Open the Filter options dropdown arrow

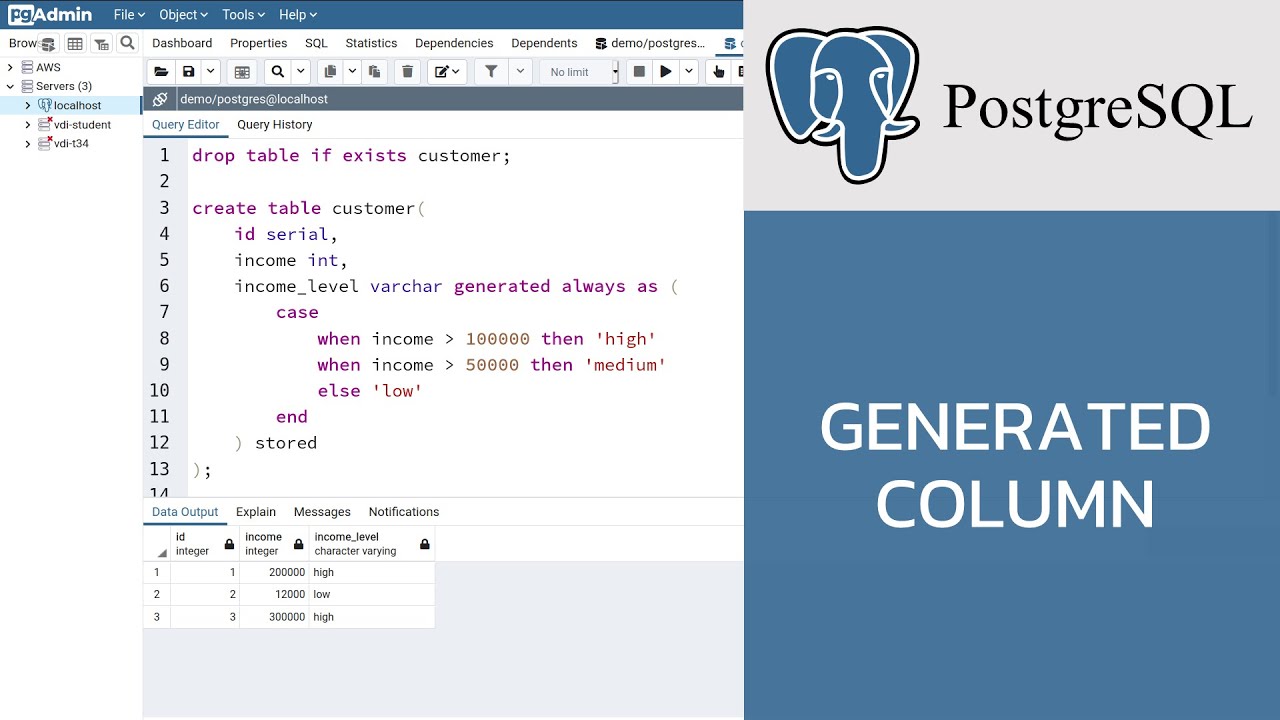(x=520, y=72)
